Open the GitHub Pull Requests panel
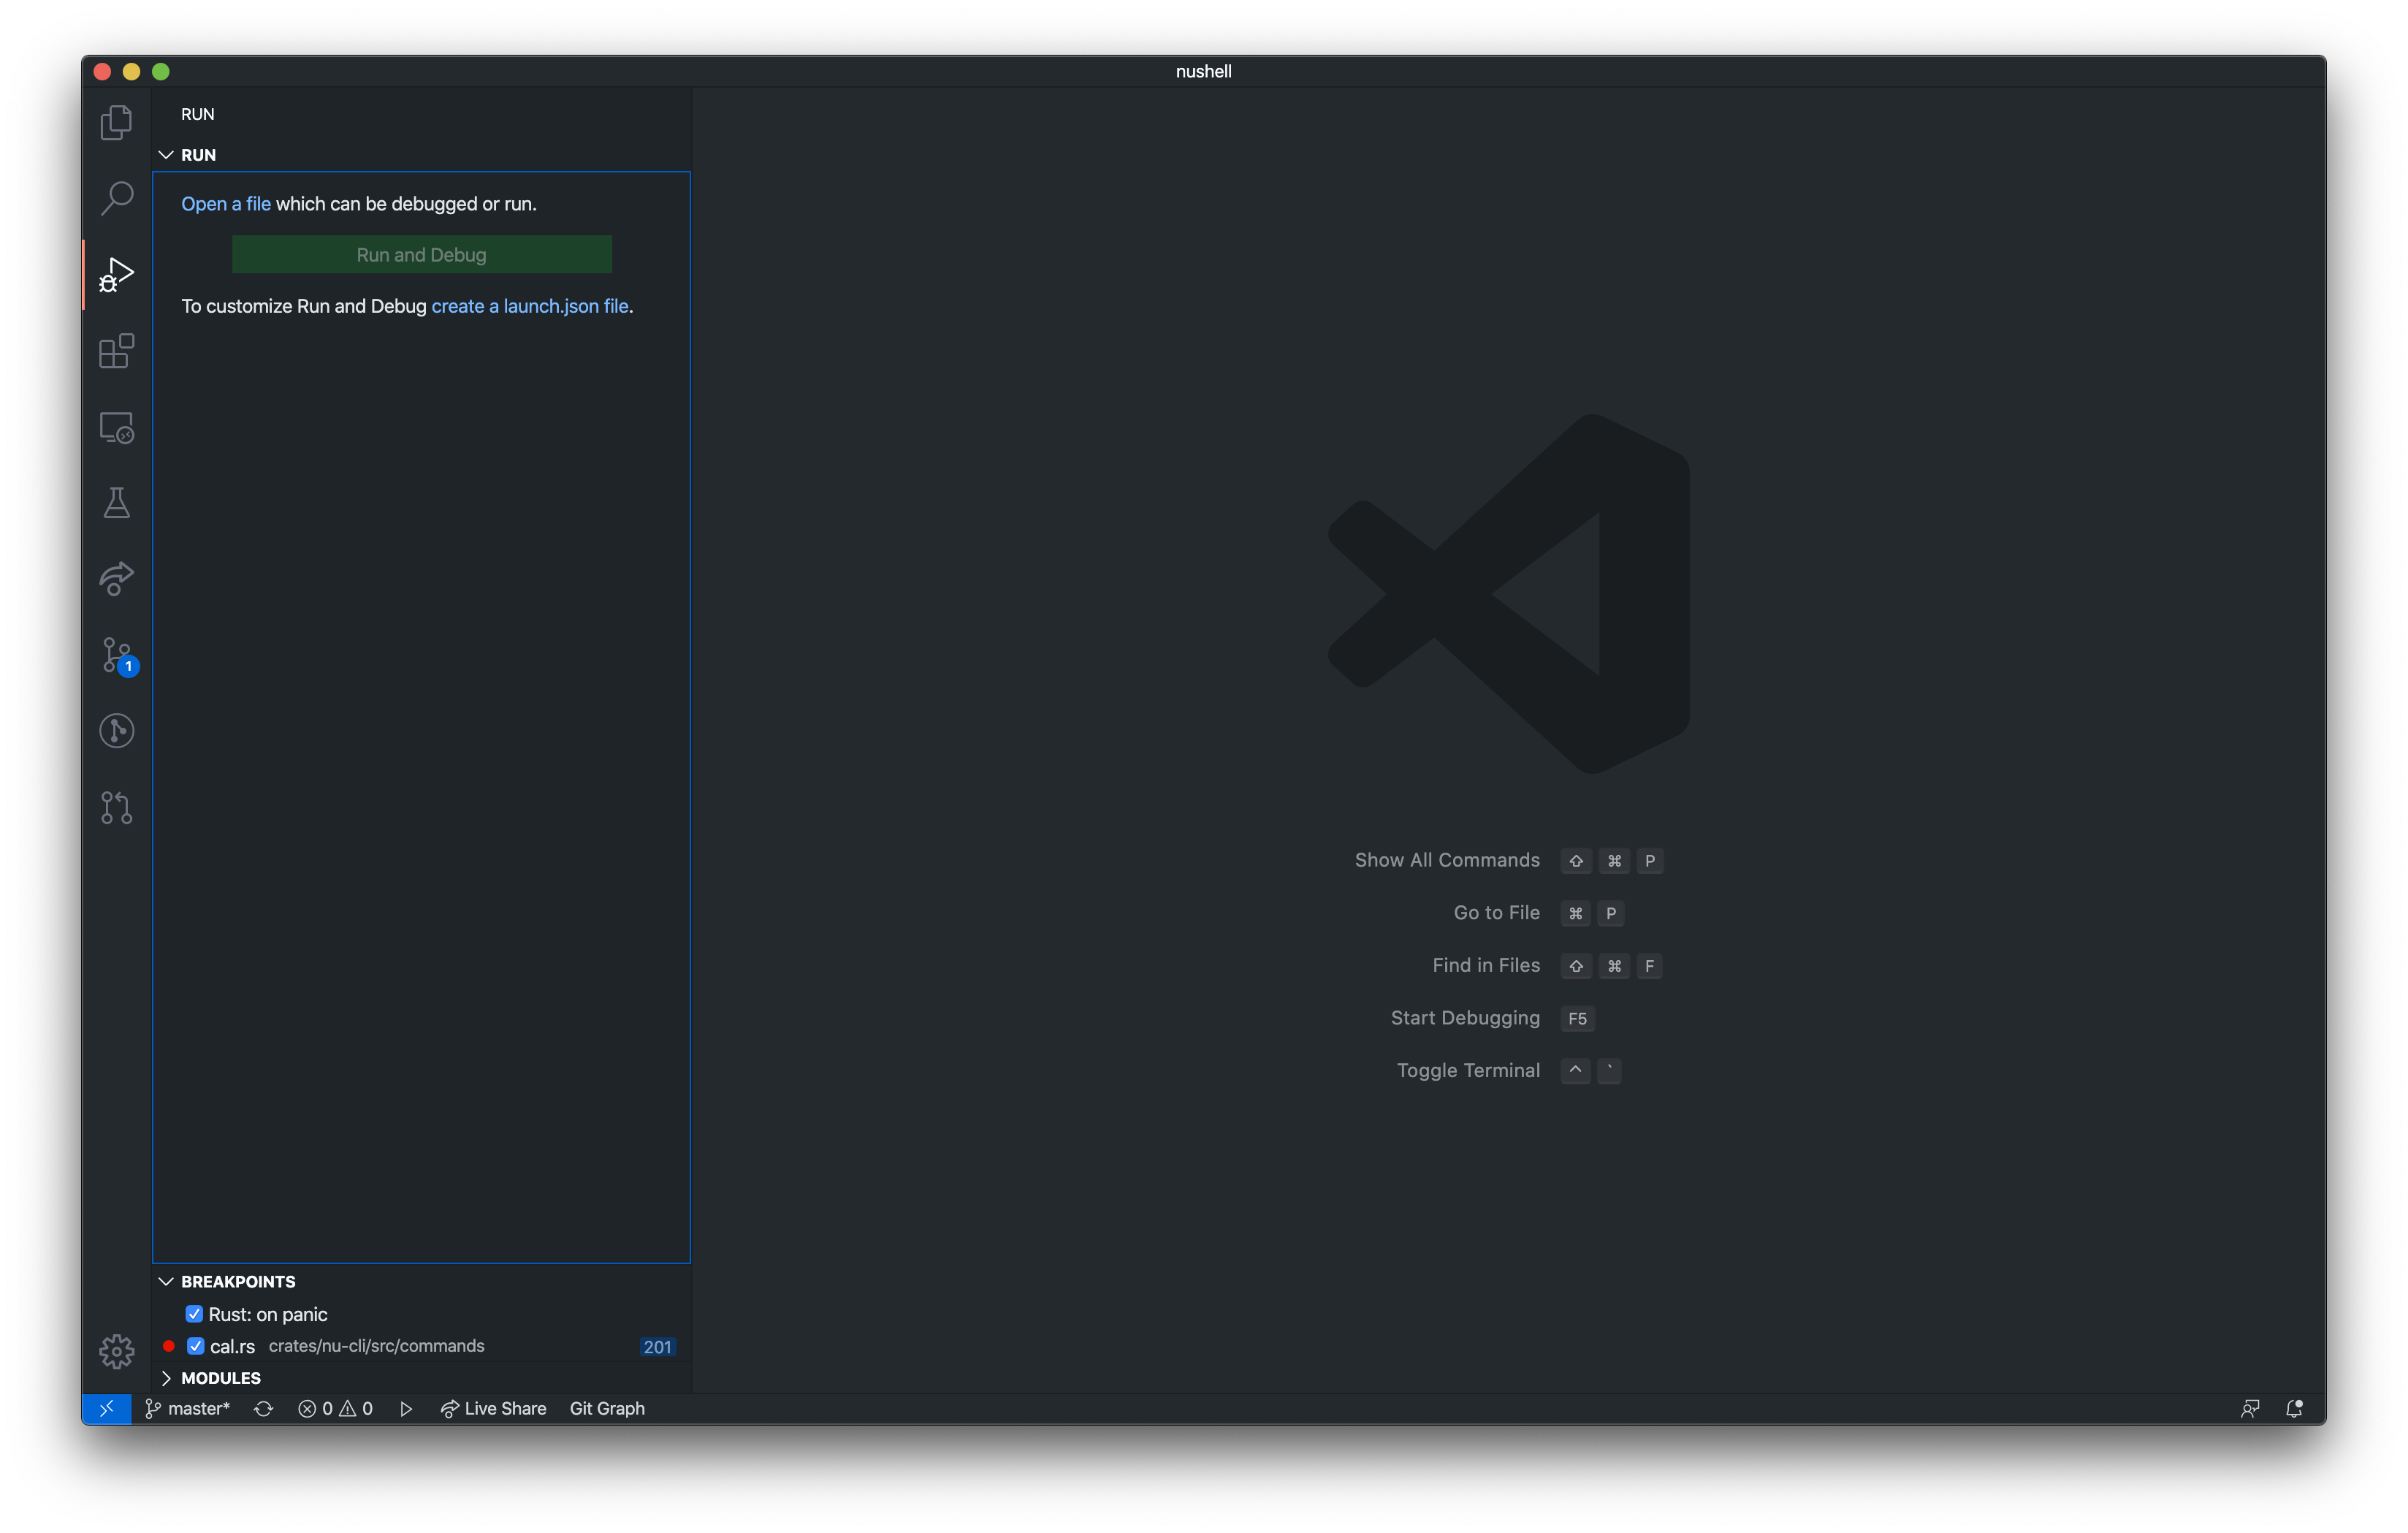 click(116, 807)
